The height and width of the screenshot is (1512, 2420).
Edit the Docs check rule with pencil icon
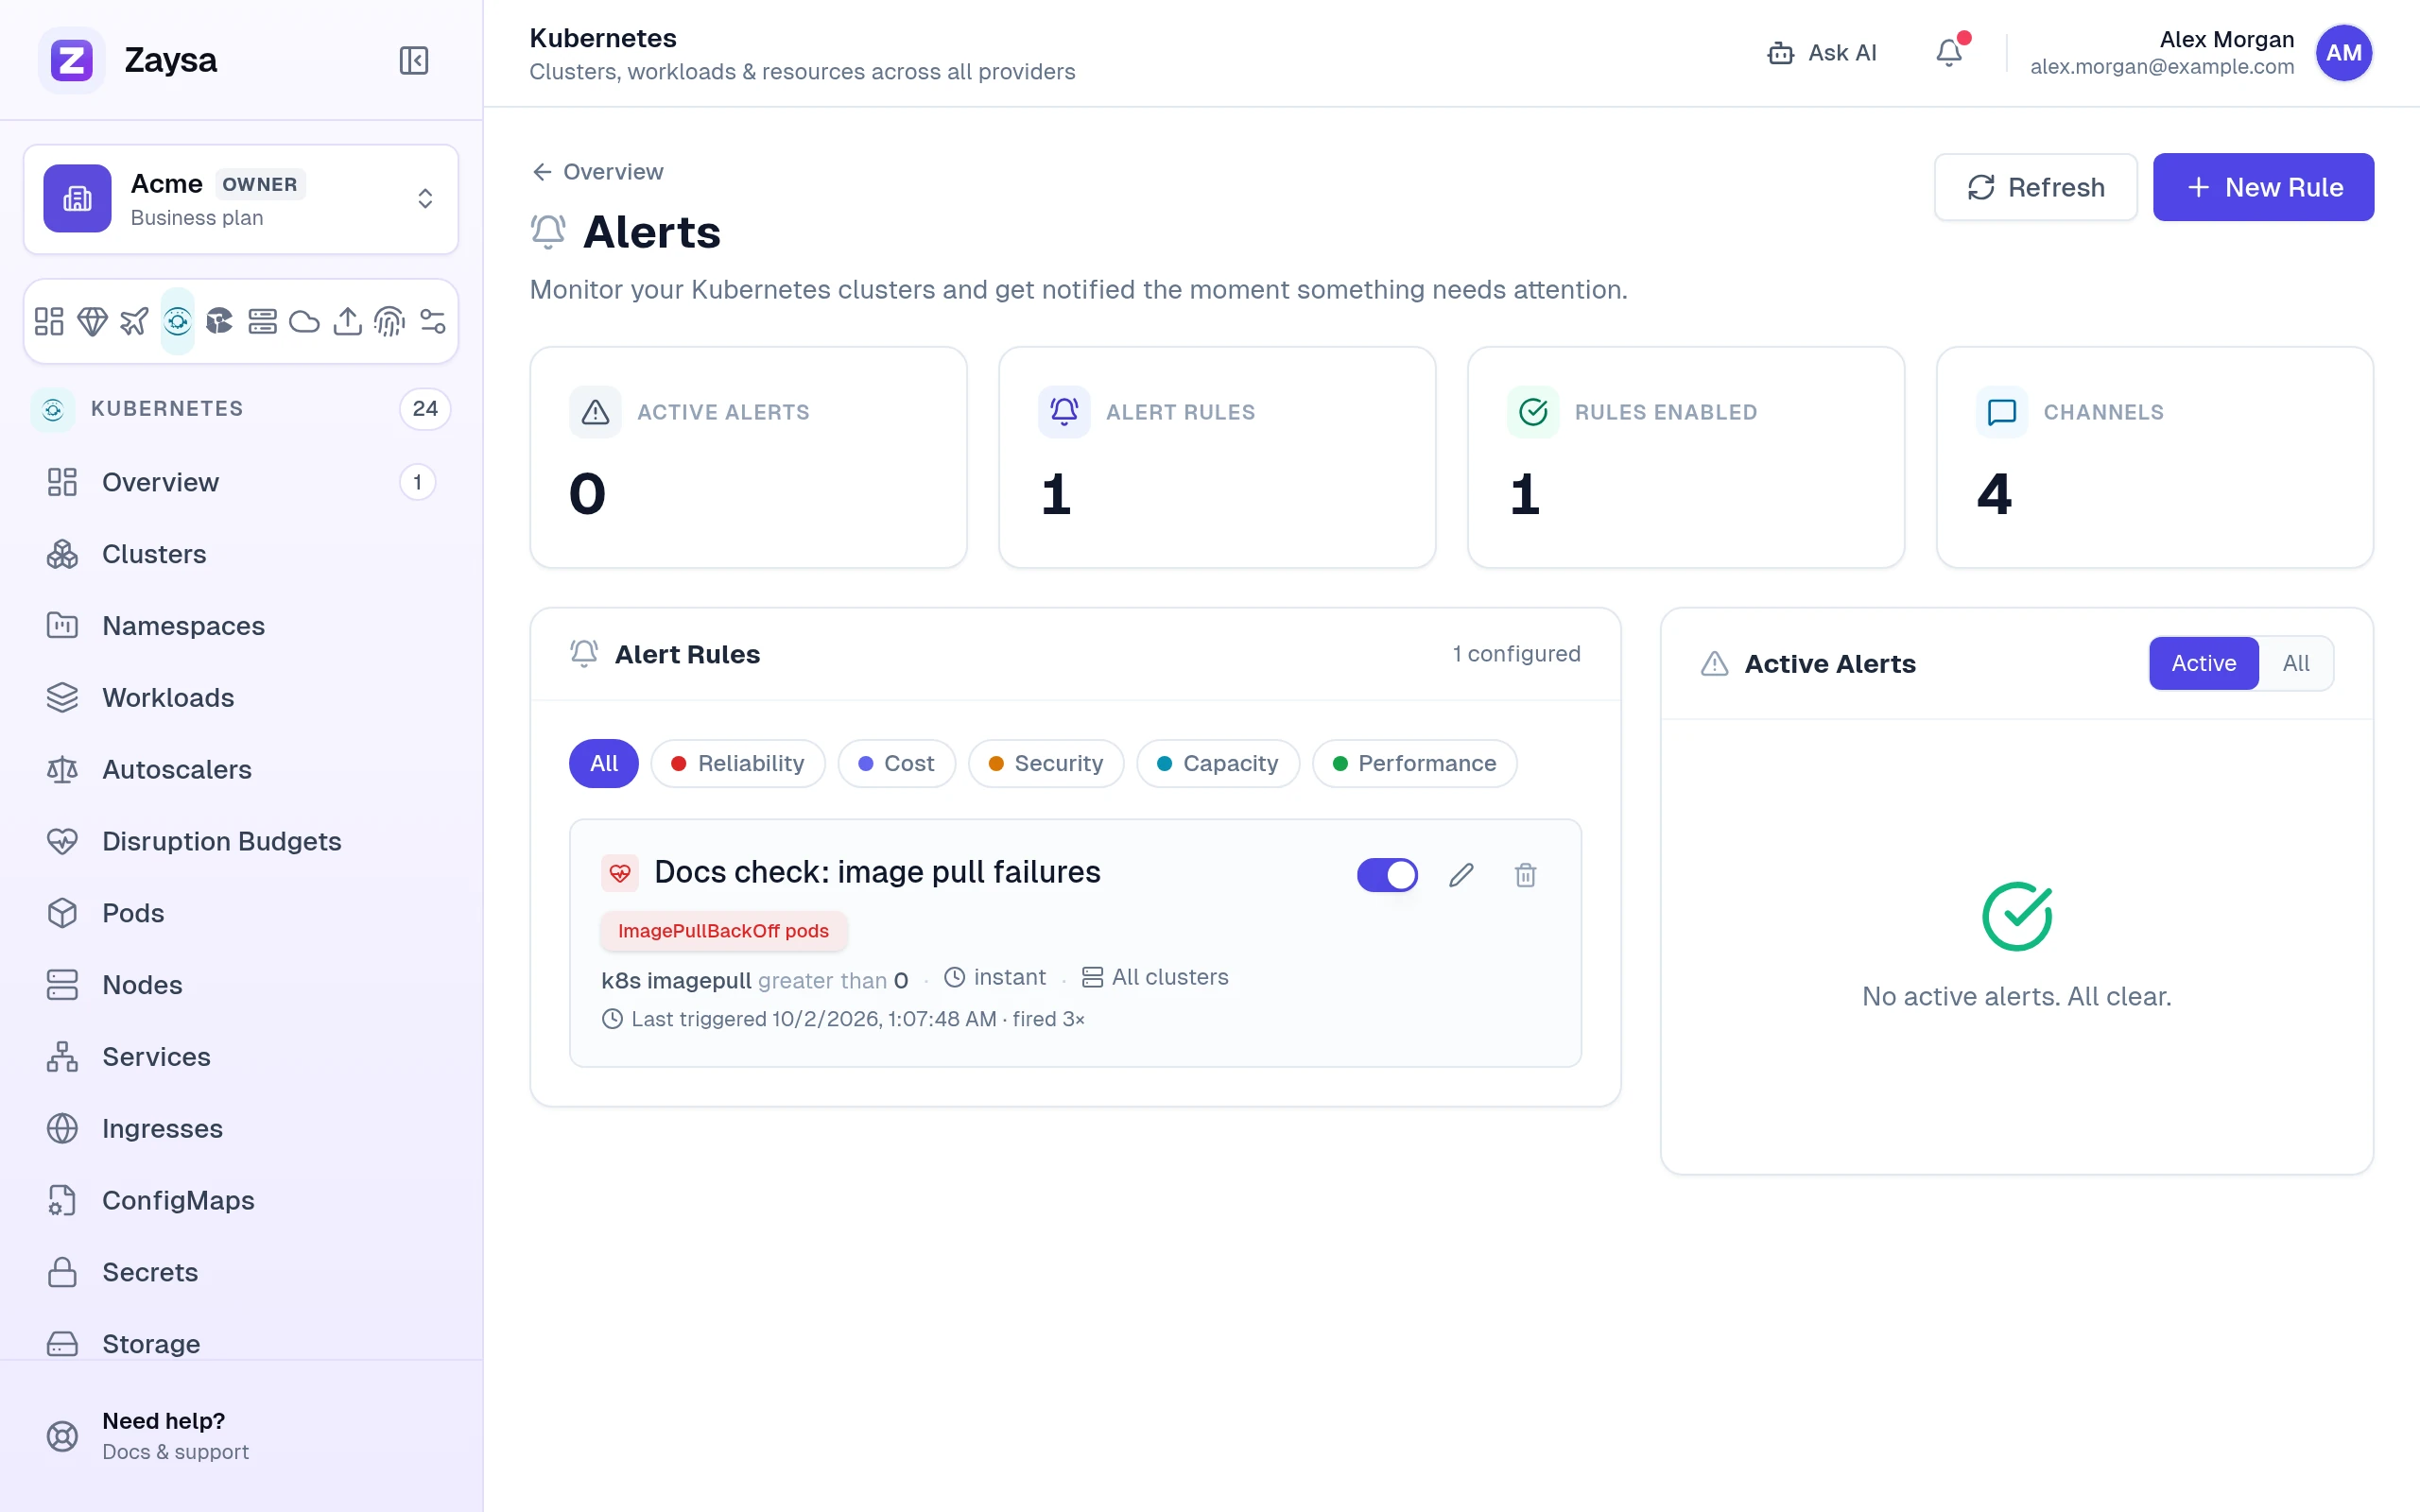coord(1461,875)
